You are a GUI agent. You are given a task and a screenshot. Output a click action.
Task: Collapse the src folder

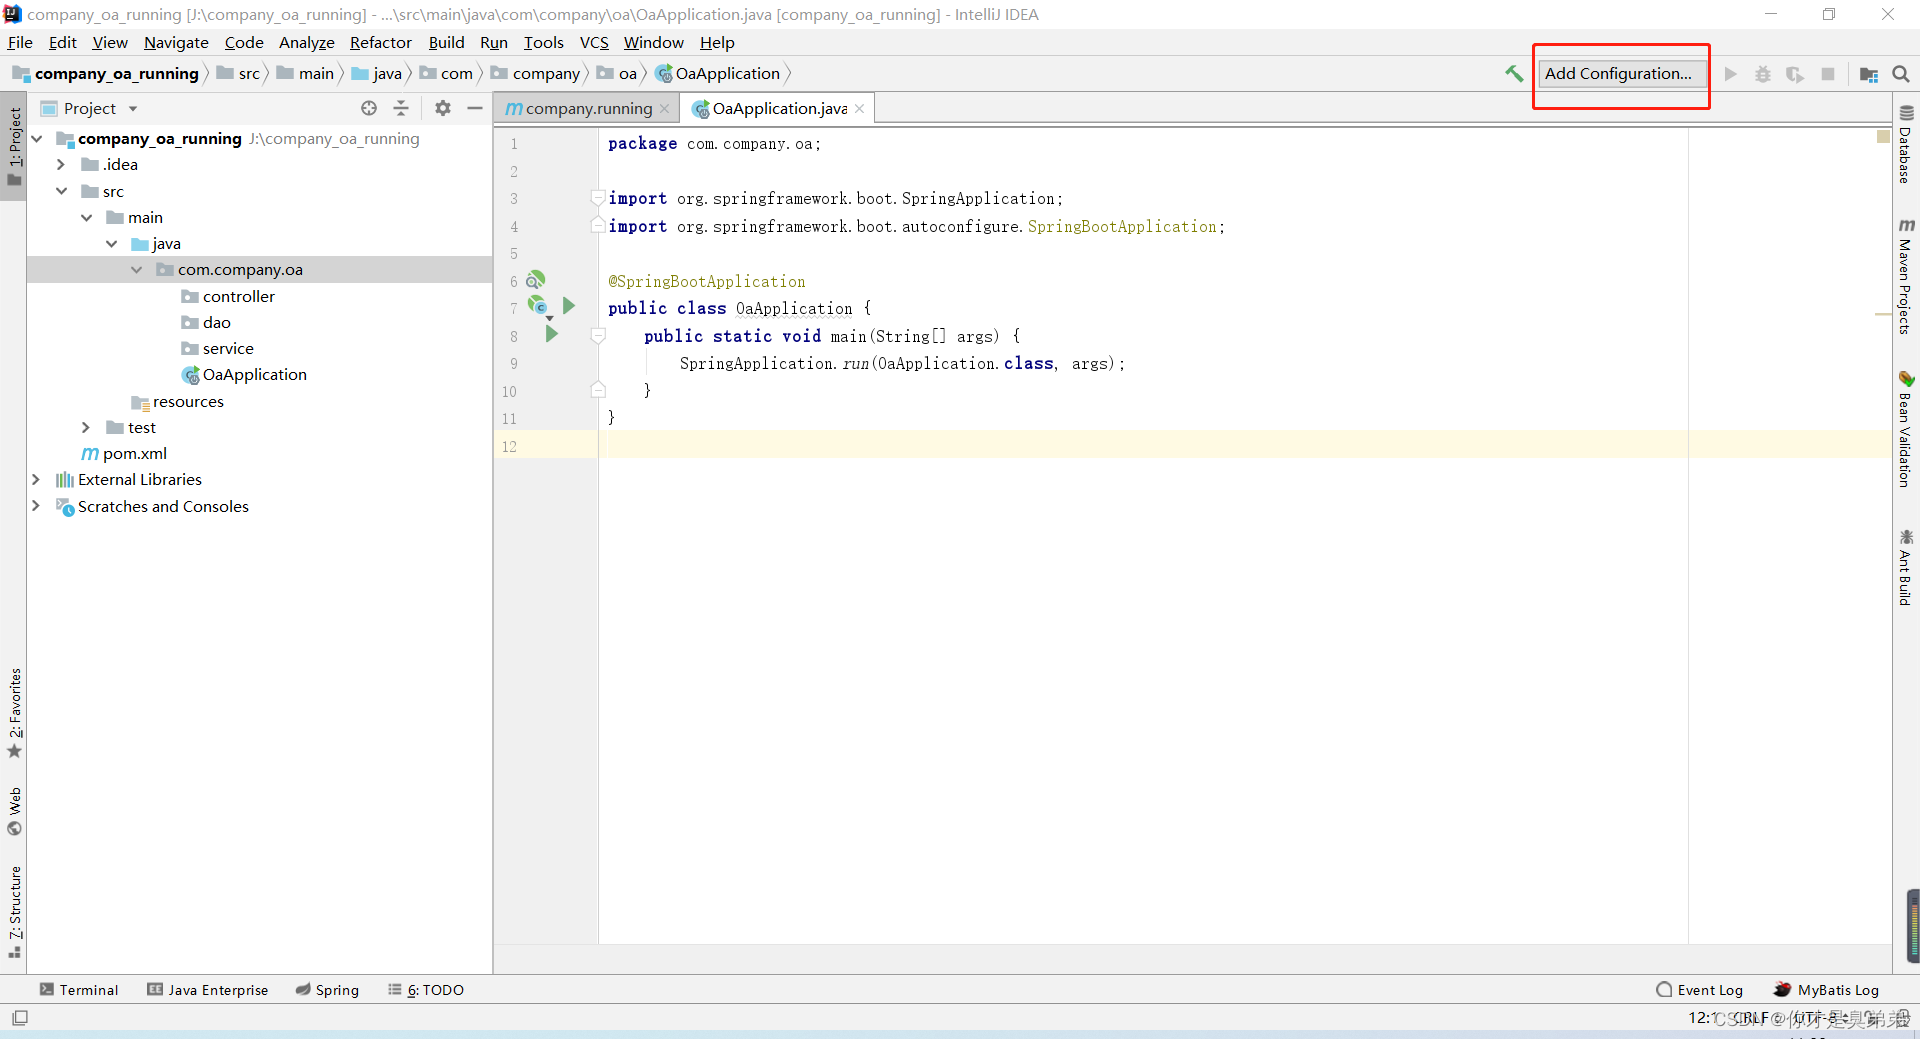[61, 191]
